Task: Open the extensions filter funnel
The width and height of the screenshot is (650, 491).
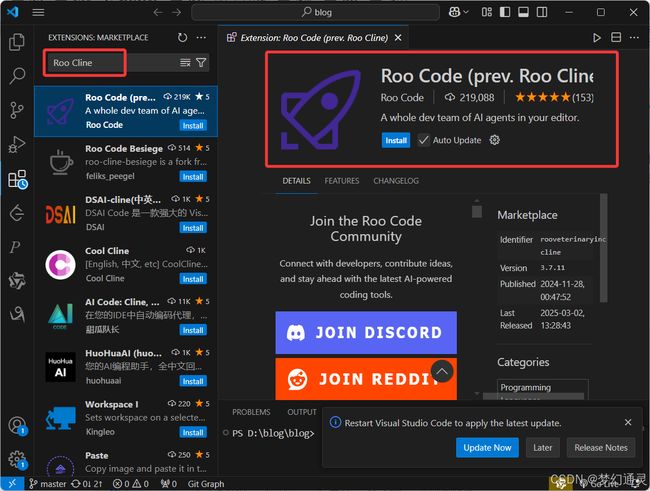Action: 201,63
